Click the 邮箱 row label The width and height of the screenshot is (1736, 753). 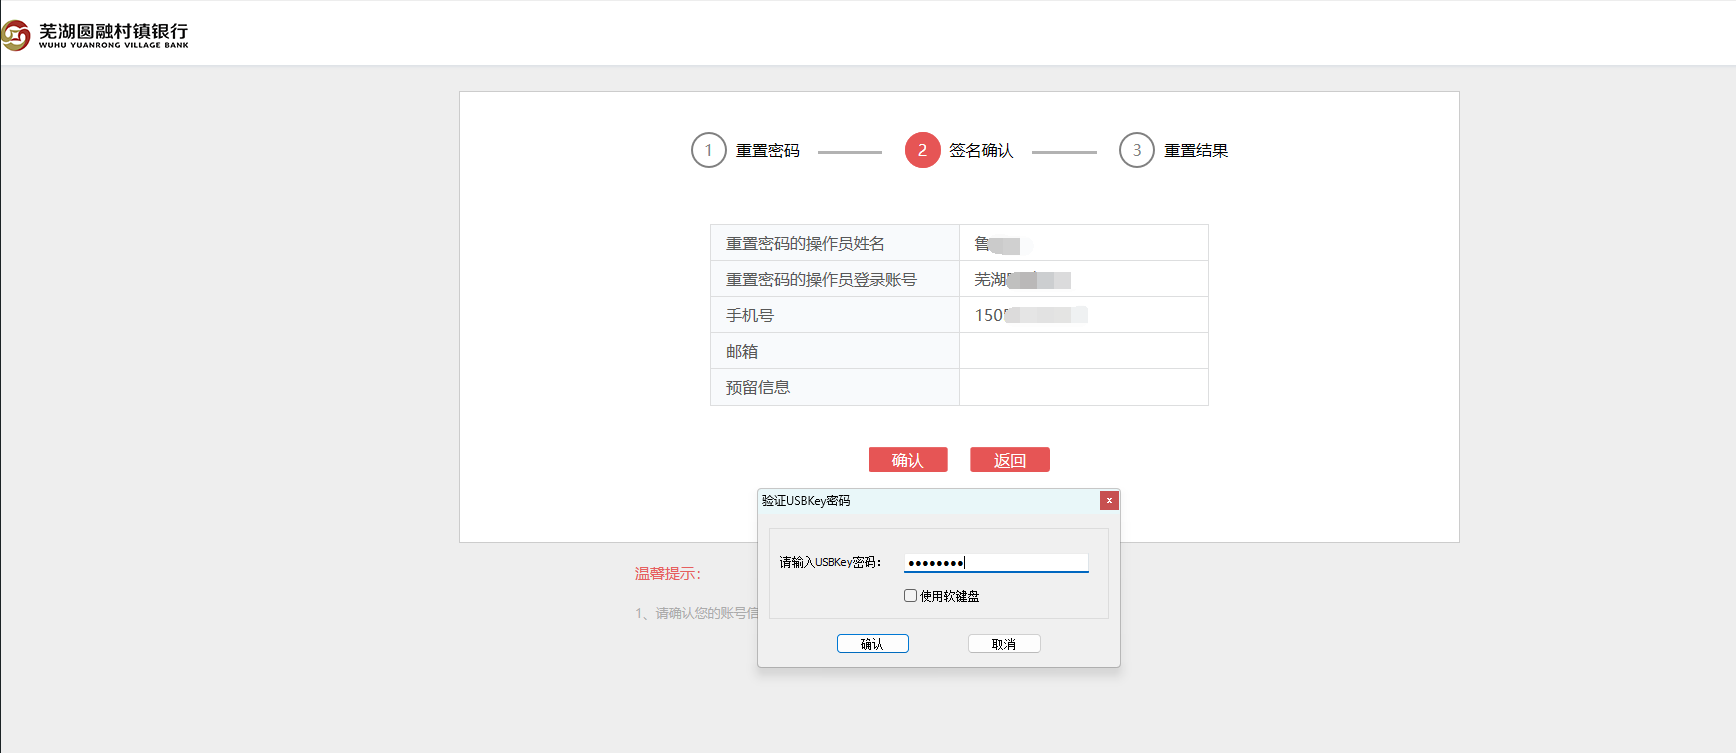pyautogui.click(x=742, y=351)
